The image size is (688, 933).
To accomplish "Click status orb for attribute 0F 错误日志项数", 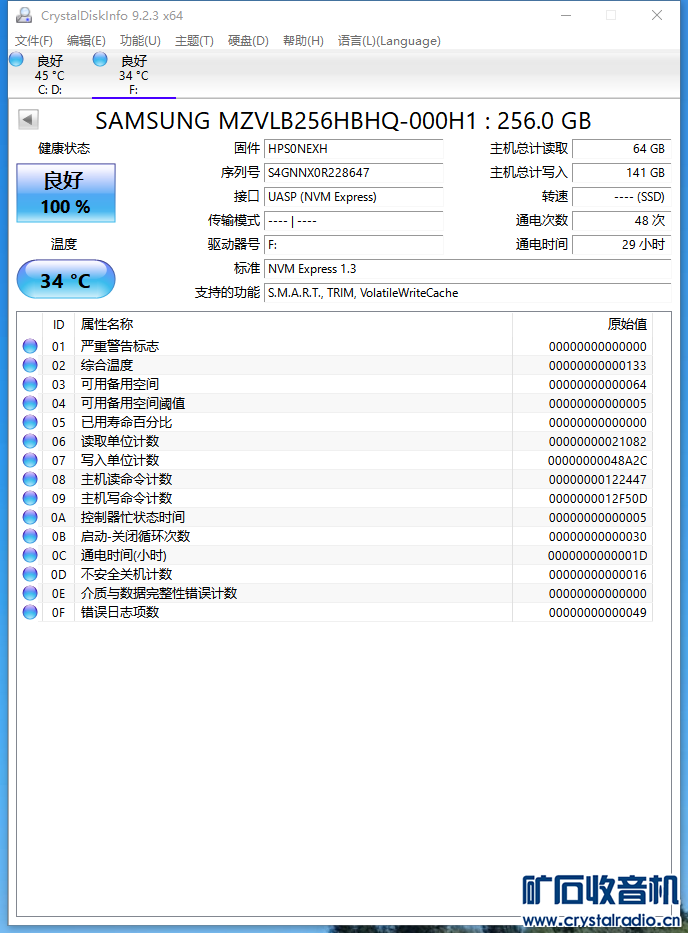I will click(x=30, y=612).
